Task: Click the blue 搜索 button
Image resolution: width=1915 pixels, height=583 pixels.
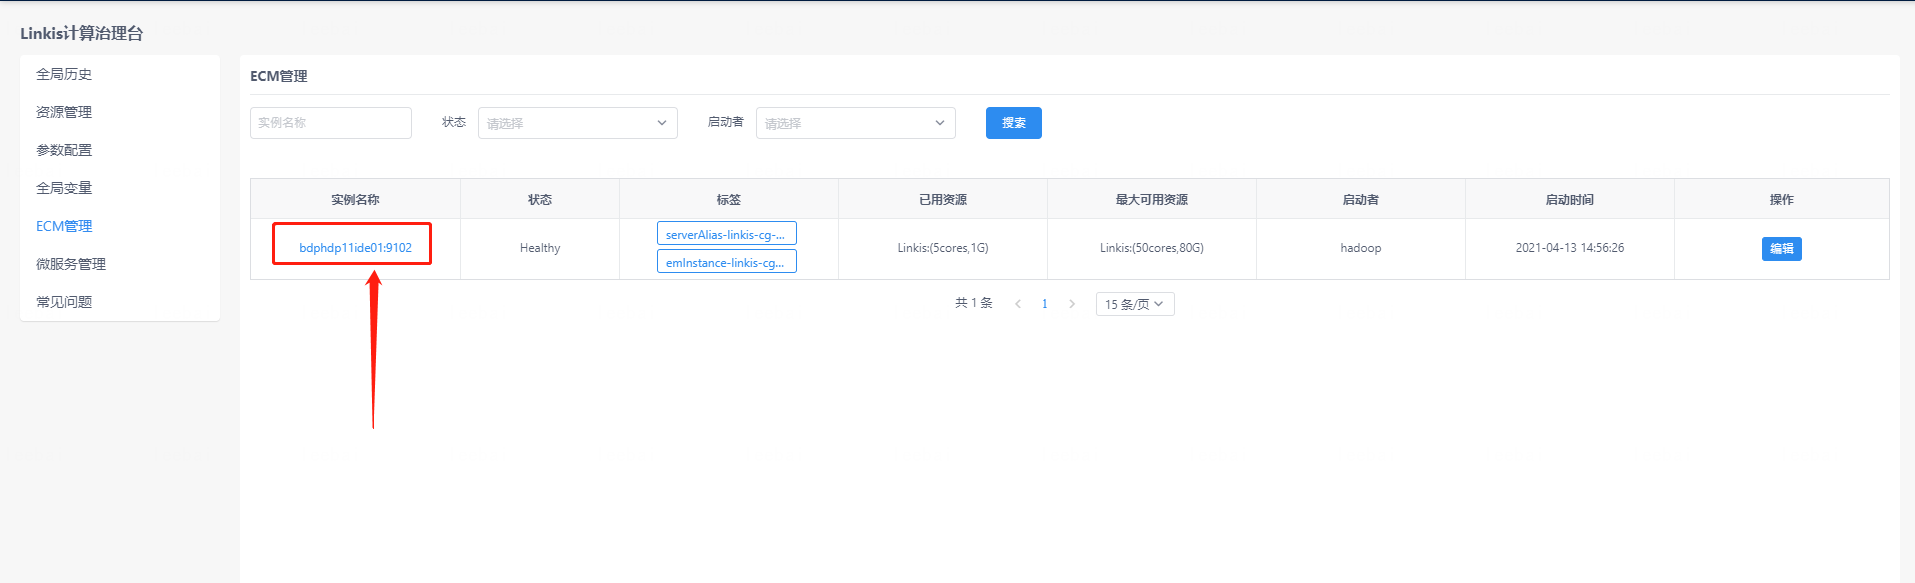Action: coord(1013,123)
